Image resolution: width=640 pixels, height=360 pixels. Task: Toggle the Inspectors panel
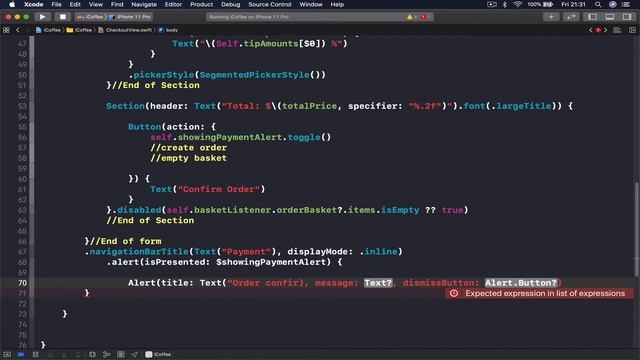click(x=627, y=17)
